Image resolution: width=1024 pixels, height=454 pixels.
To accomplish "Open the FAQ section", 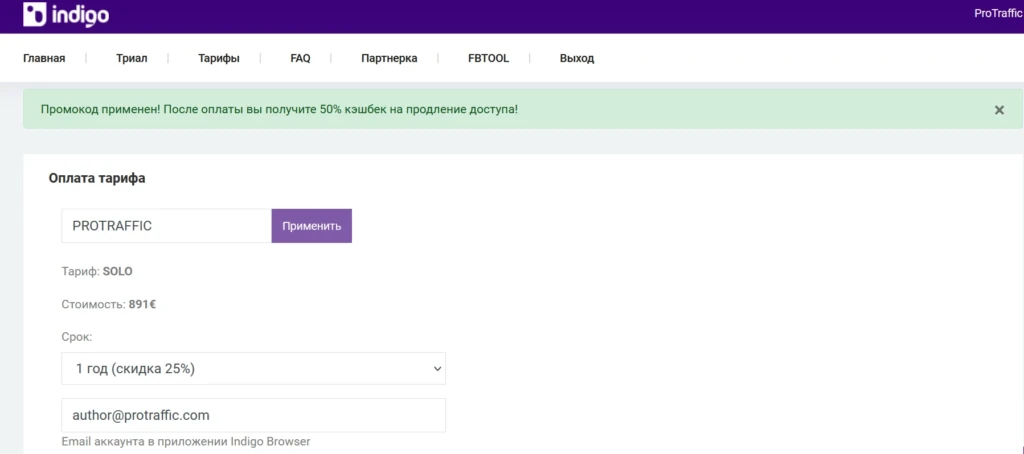I will click(x=300, y=58).
